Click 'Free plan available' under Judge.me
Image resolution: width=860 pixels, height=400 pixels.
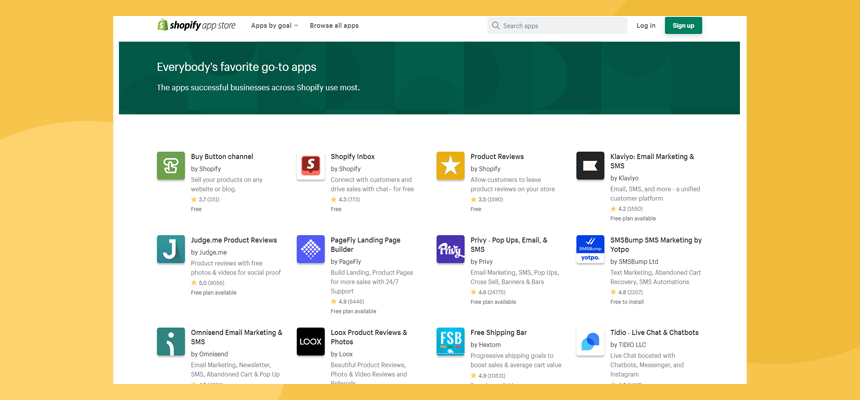point(213,293)
